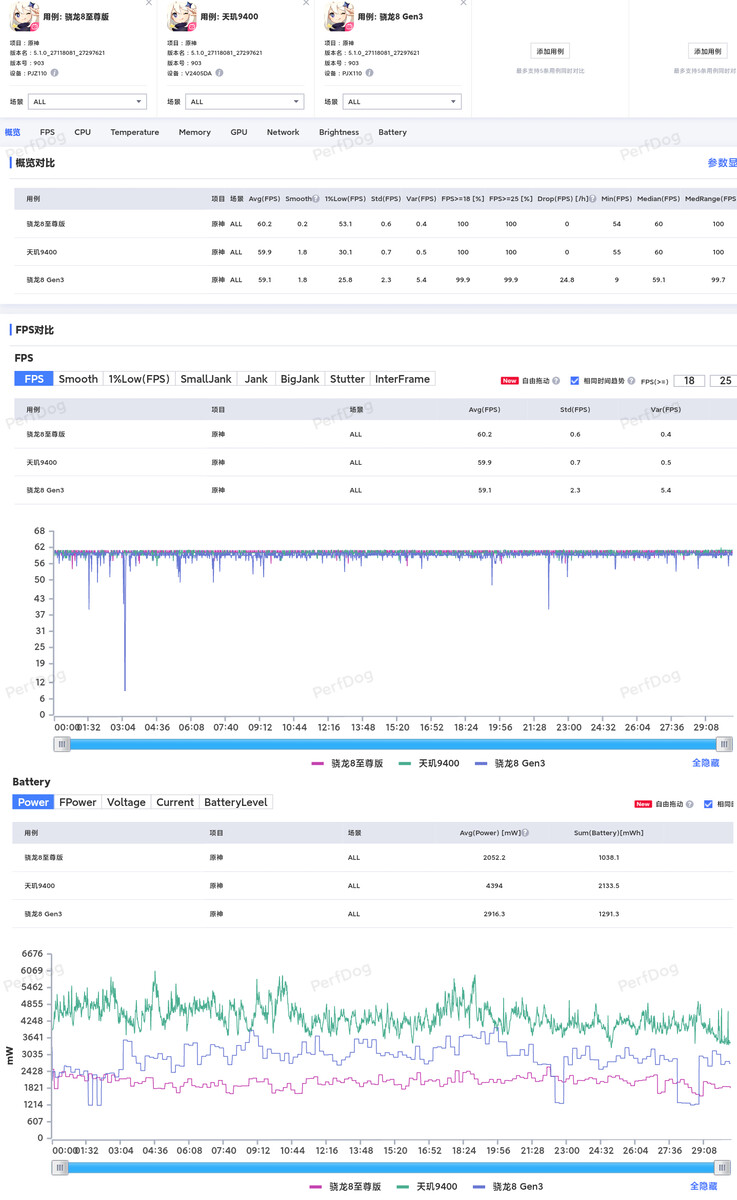Expand scene dropdown for 骁龙8 Gen3 case
The height and width of the screenshot is (1200, 737).
tap(402, 102)
